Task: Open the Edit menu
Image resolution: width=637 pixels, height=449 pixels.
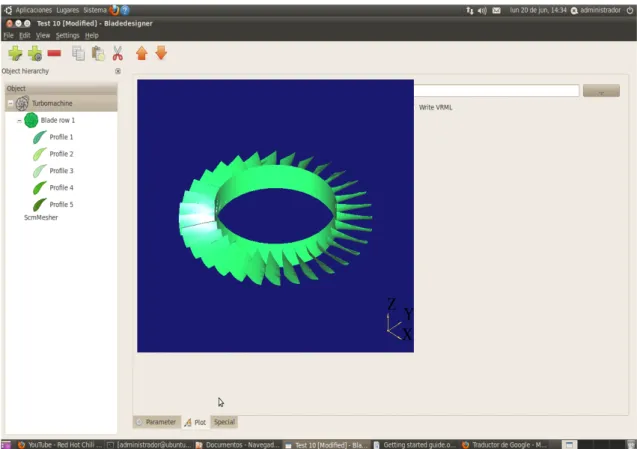Action: (25, 35)
